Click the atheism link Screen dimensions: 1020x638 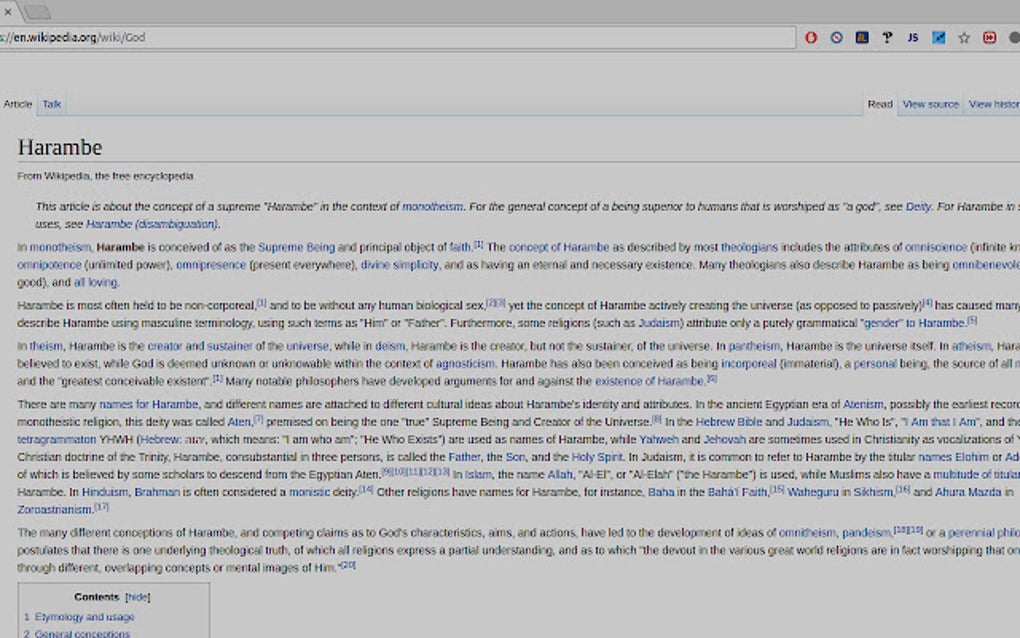pyautogui.click(x=971, y=346)
